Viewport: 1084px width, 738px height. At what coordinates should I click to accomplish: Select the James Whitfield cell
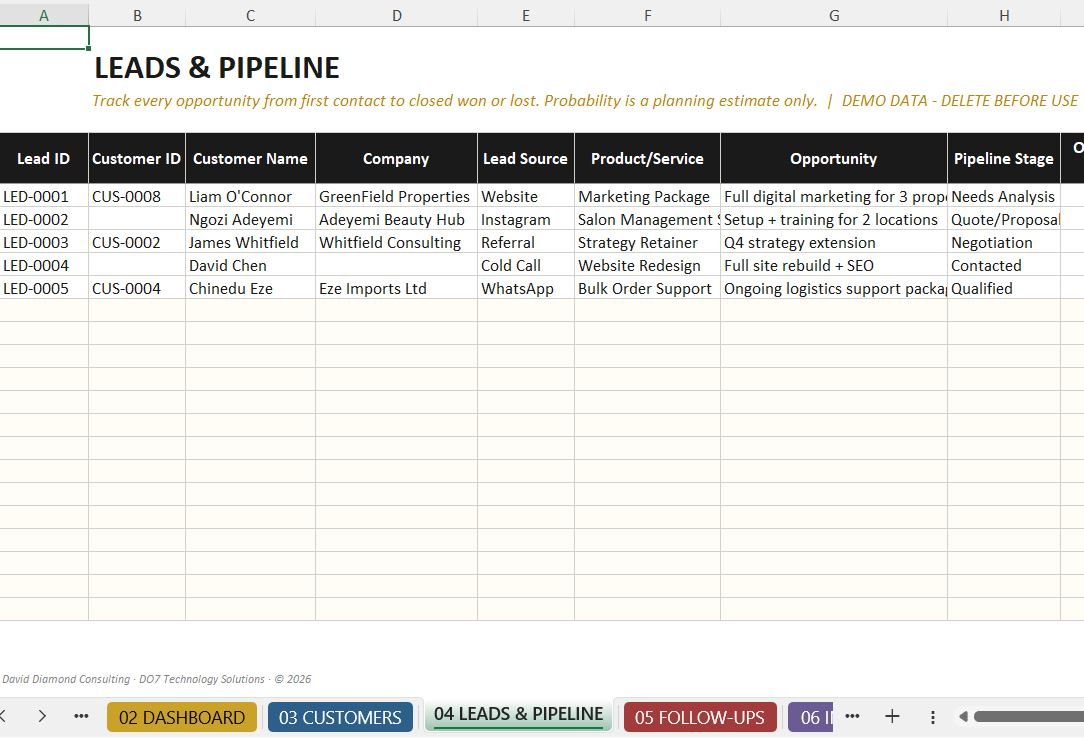250,243
